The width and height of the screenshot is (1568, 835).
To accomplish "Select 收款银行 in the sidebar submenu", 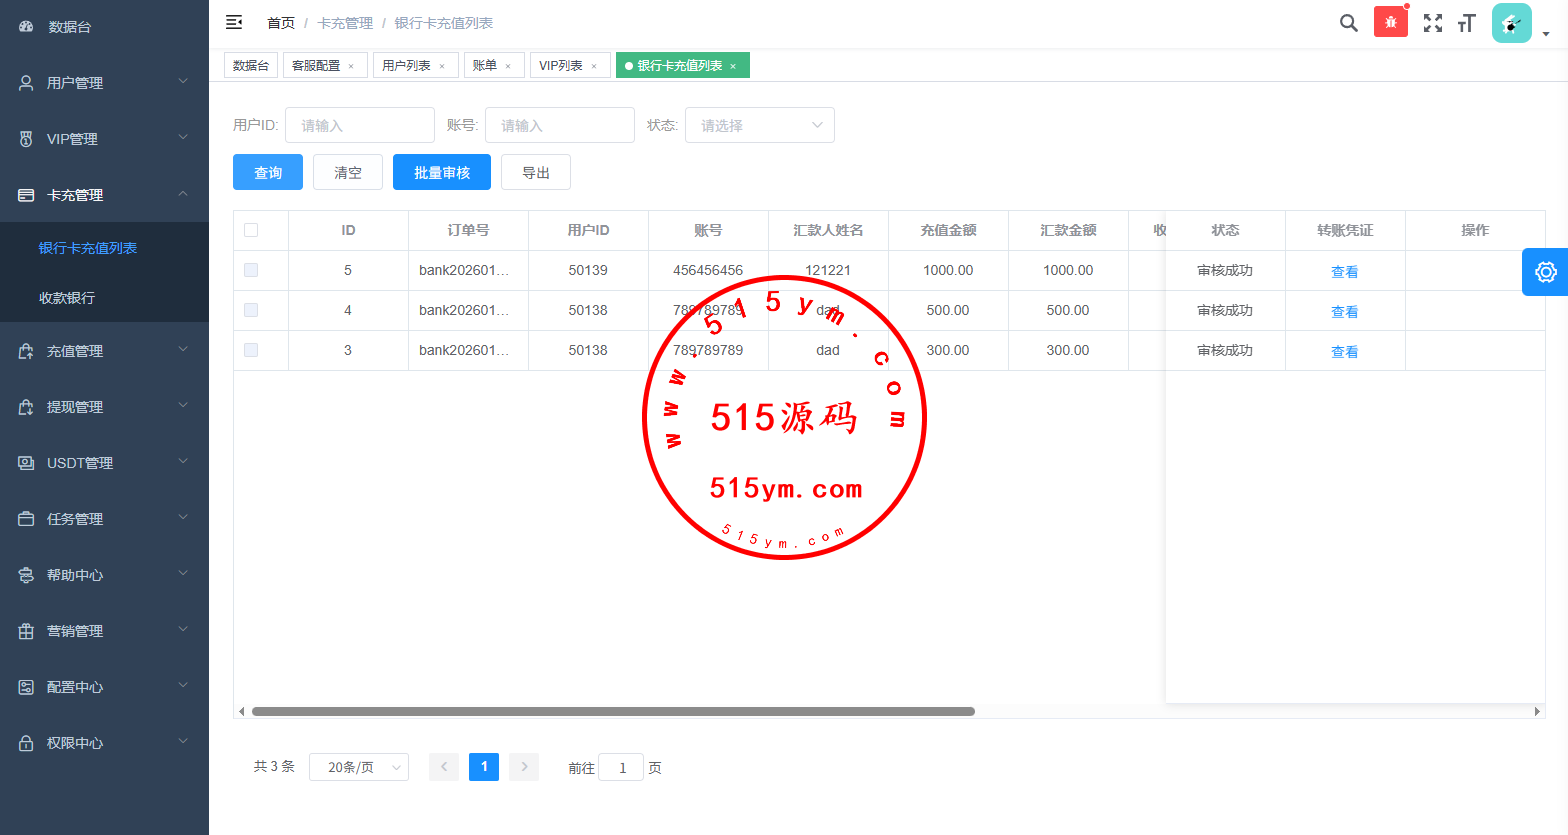I will click(x=67, y=298).
